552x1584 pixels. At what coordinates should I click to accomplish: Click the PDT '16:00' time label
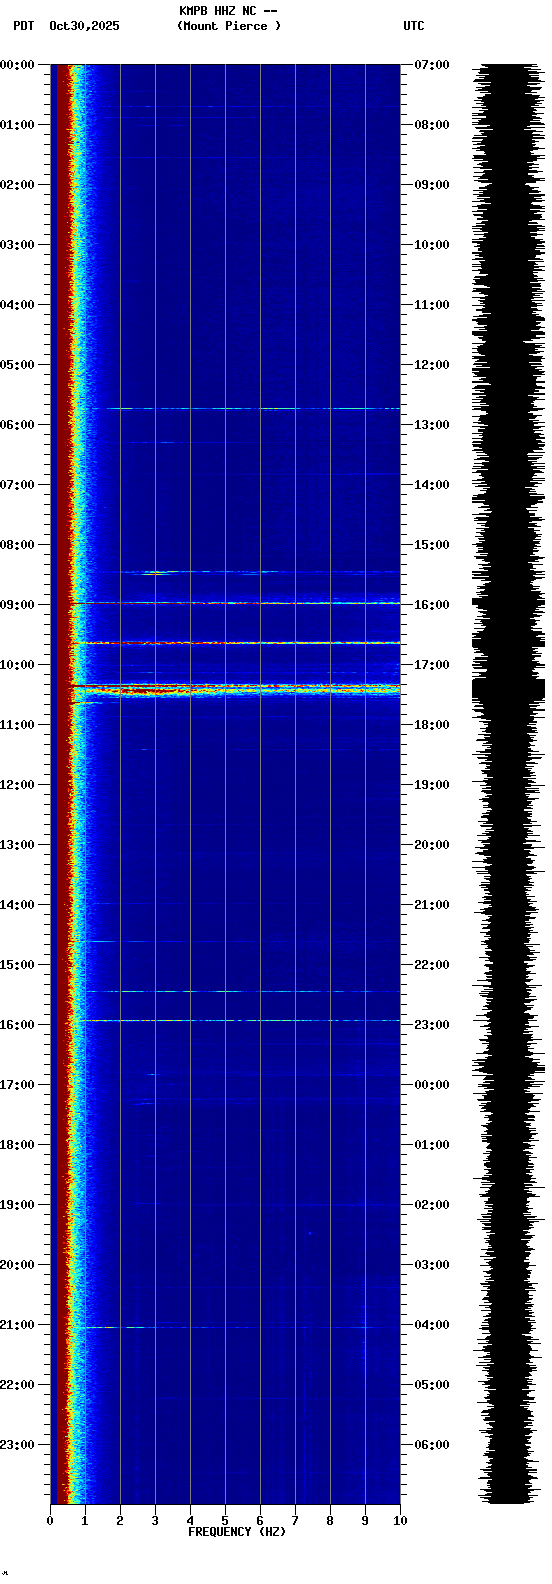pos(17,1025)
